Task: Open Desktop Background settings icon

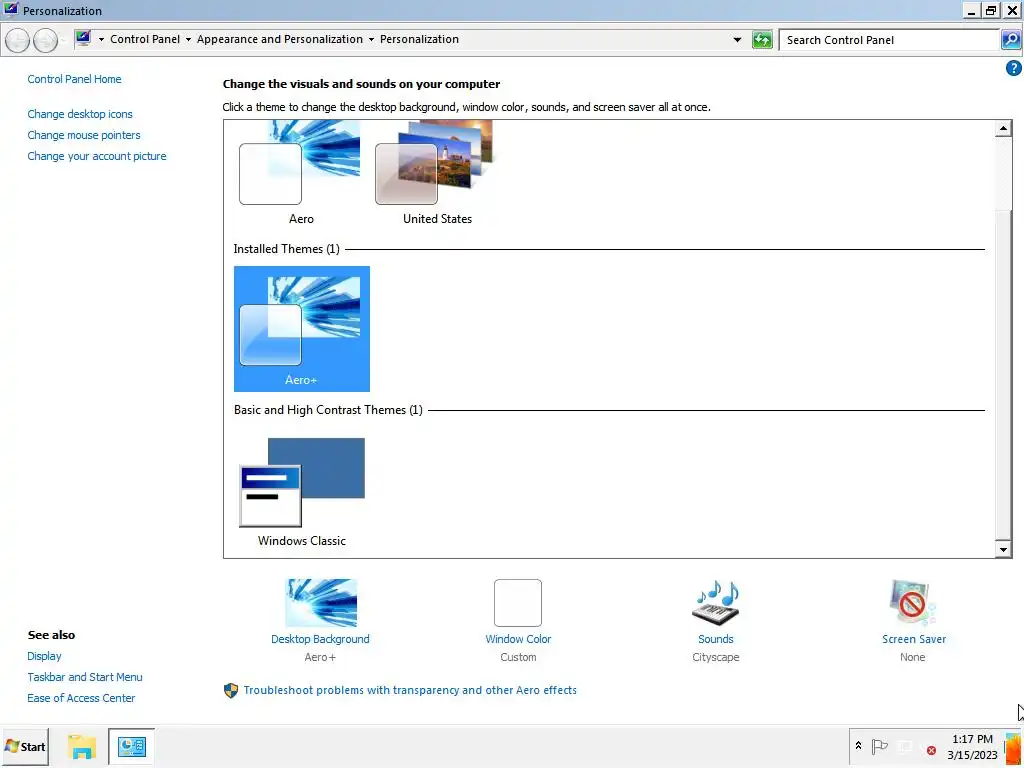Action: pos(321,603)
